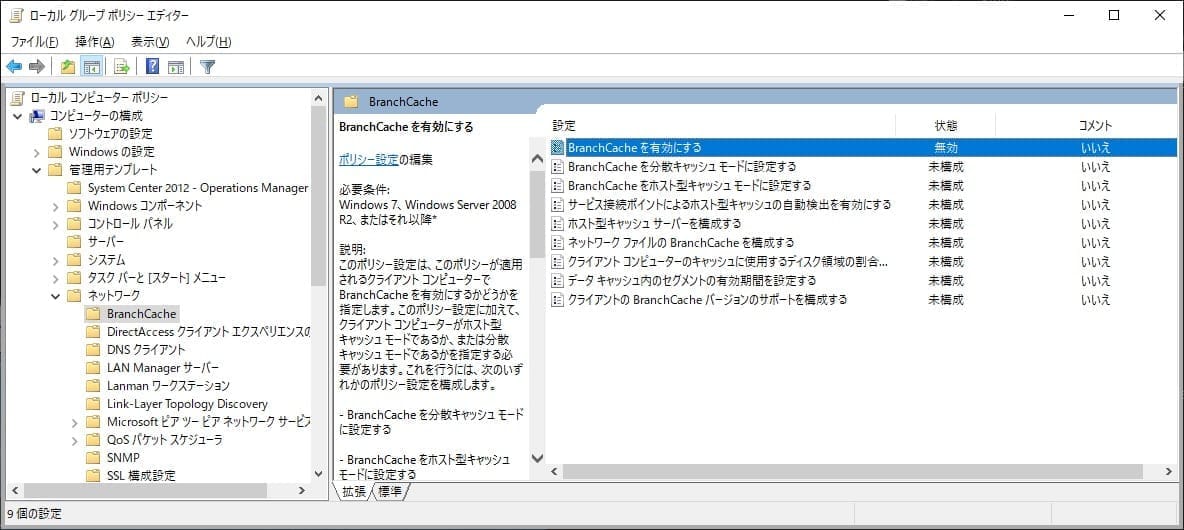Click the Back arrow toolbar icon
Viewport: 1184px width, 530px height.
(x=14, y=67)
